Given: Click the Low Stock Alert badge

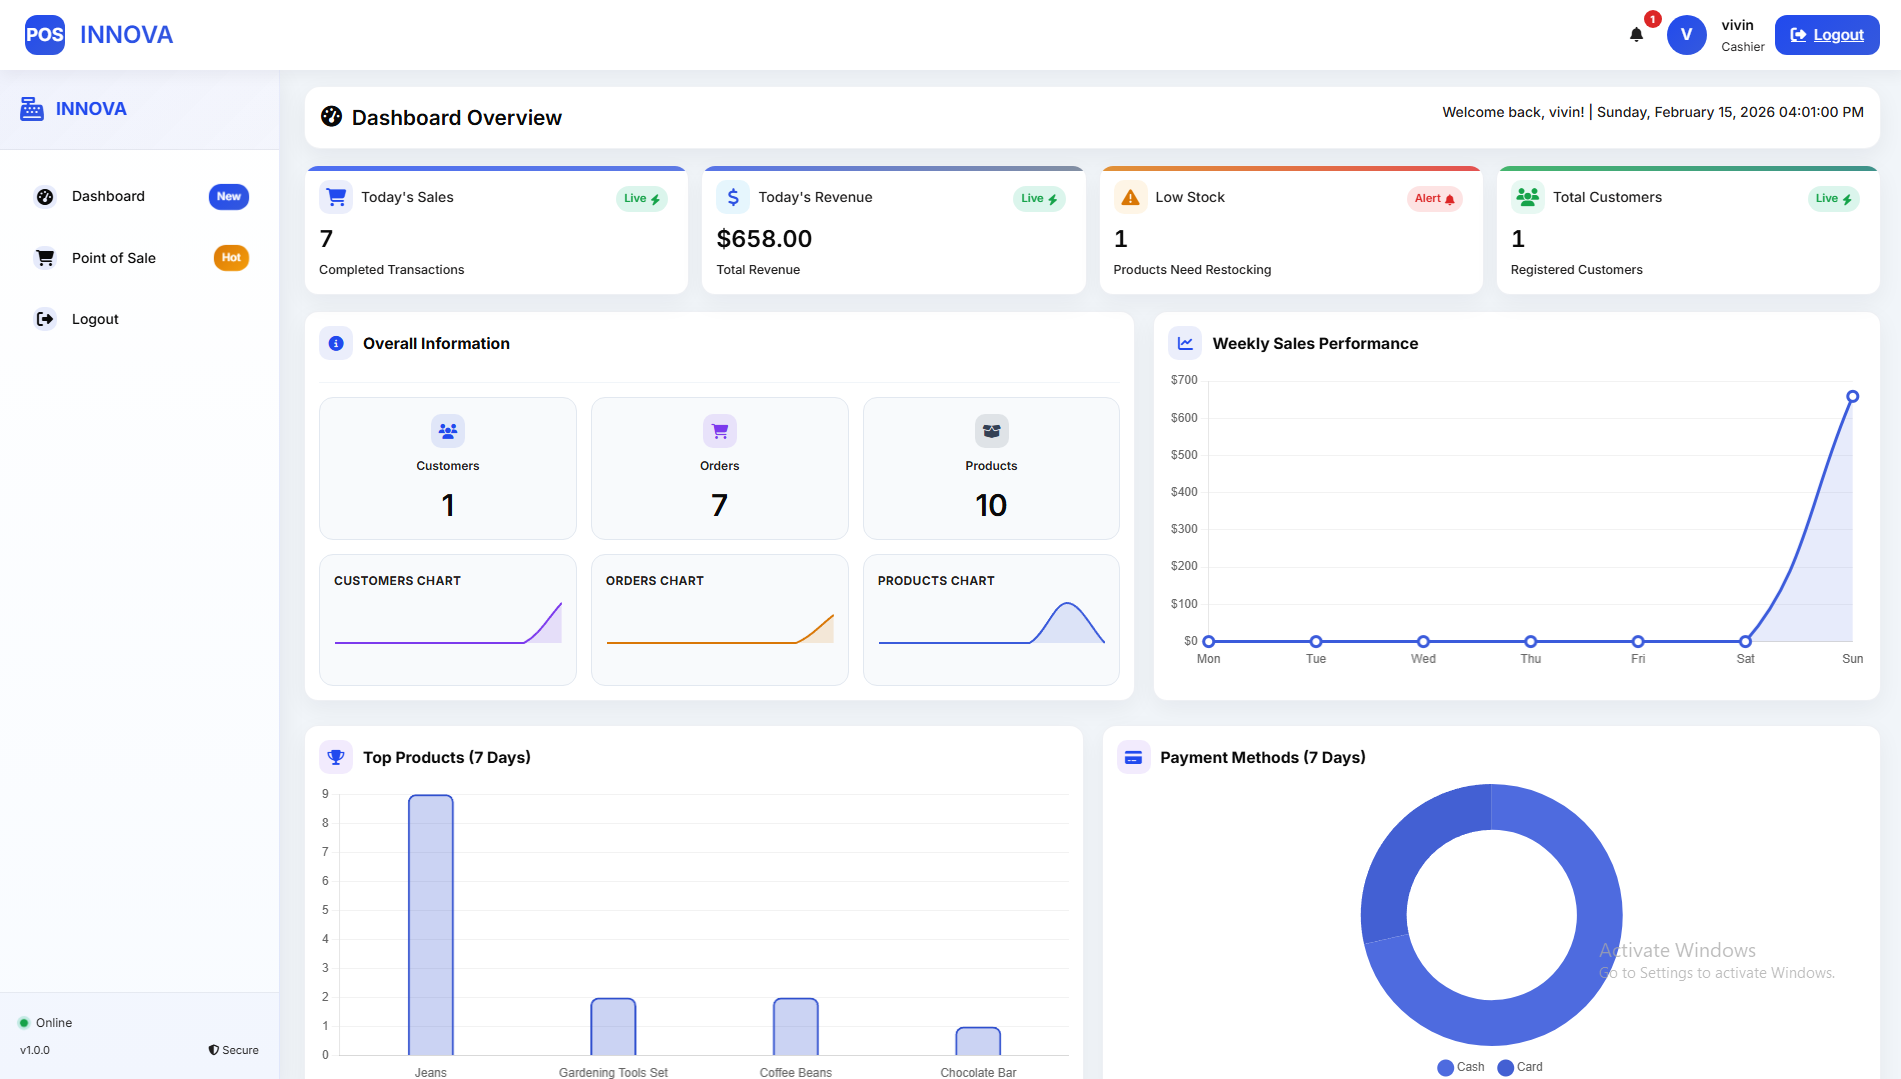Looking at the screenshot, I should tap(1434, 198).
